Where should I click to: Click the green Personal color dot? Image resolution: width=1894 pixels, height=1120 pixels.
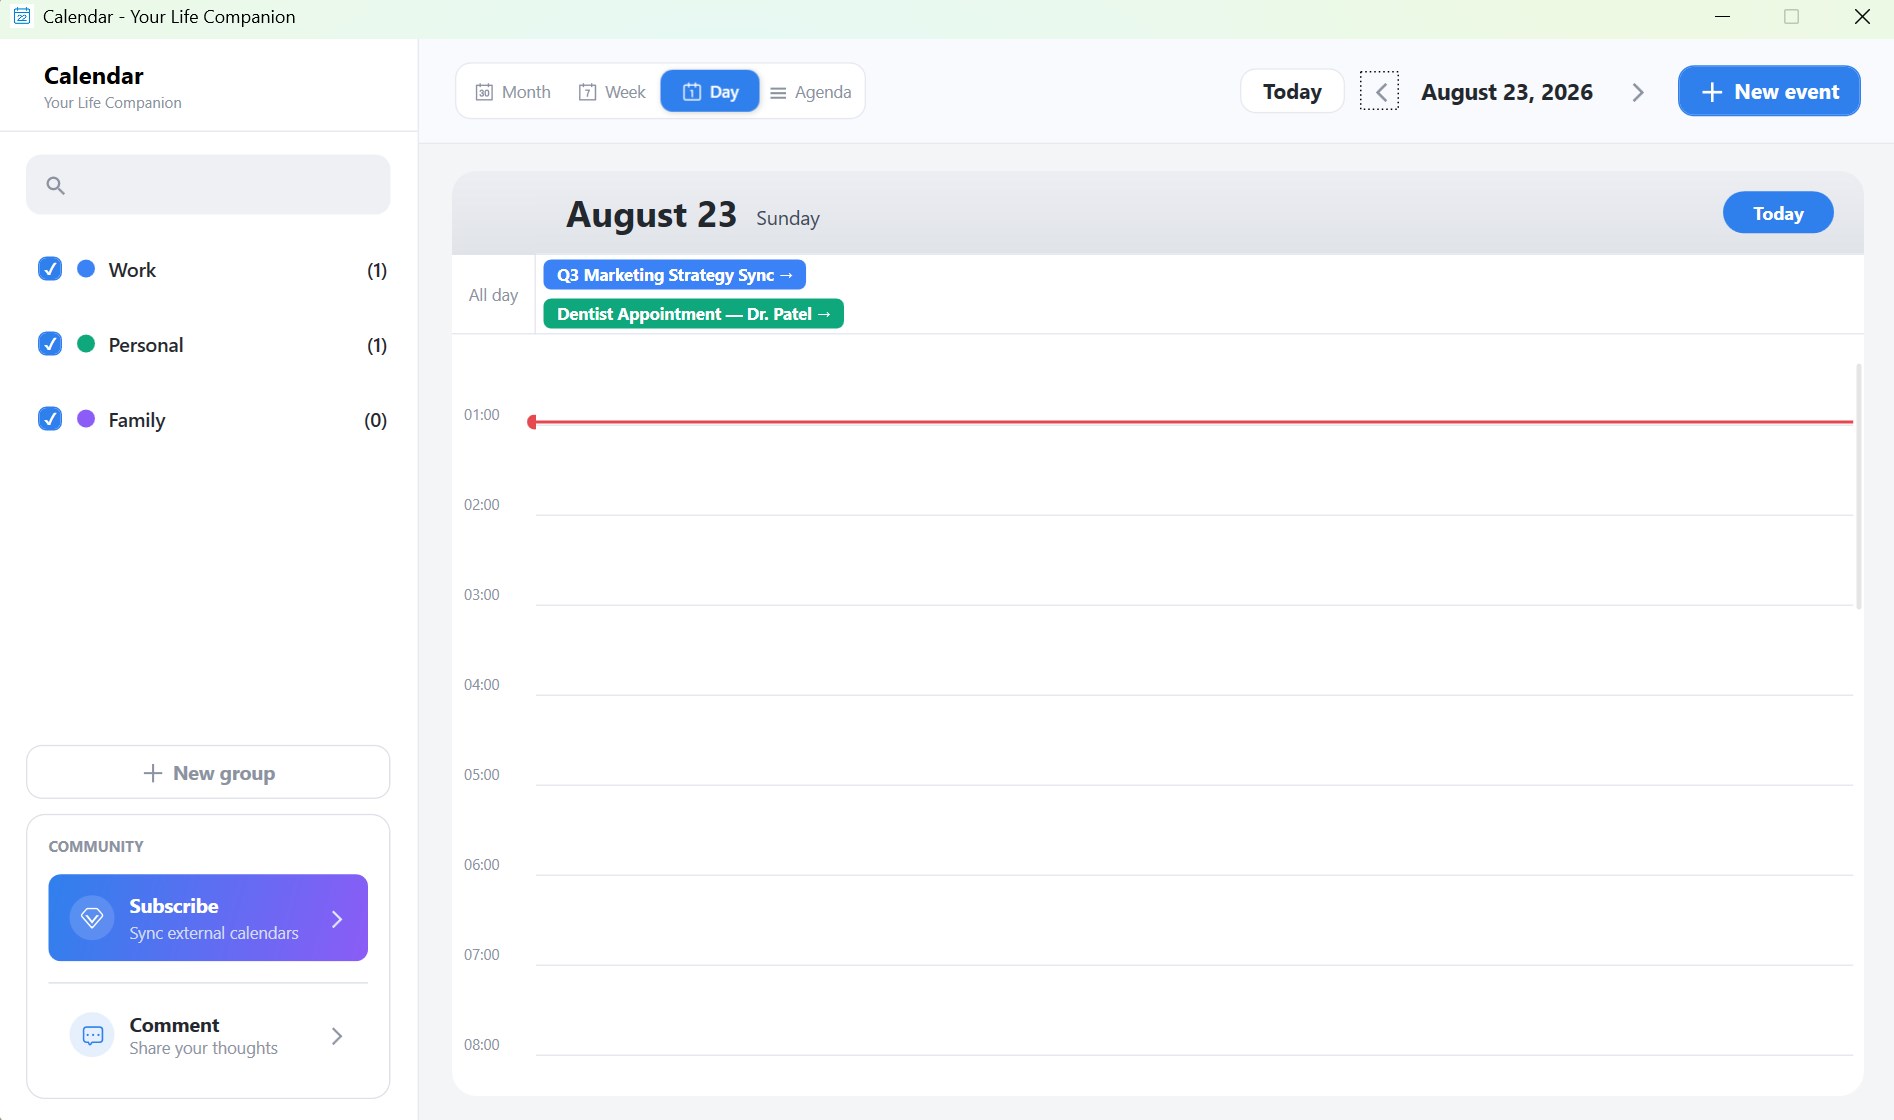[86, 344]
